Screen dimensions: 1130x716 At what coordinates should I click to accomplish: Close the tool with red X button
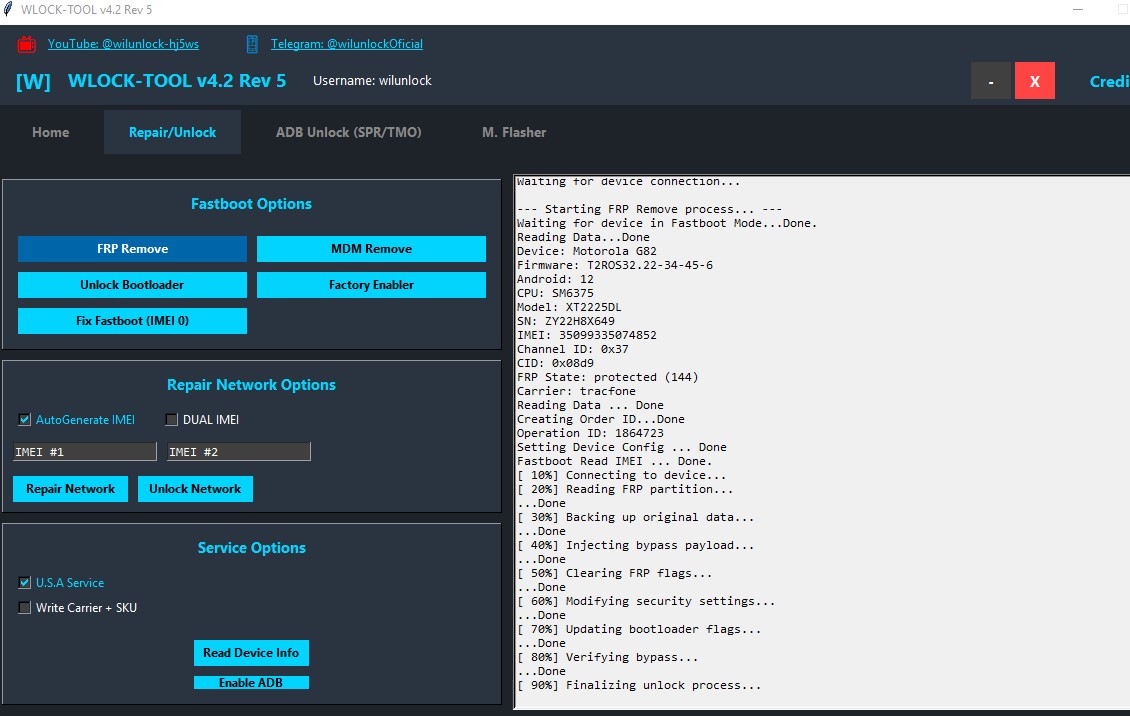pos(1035,81)
